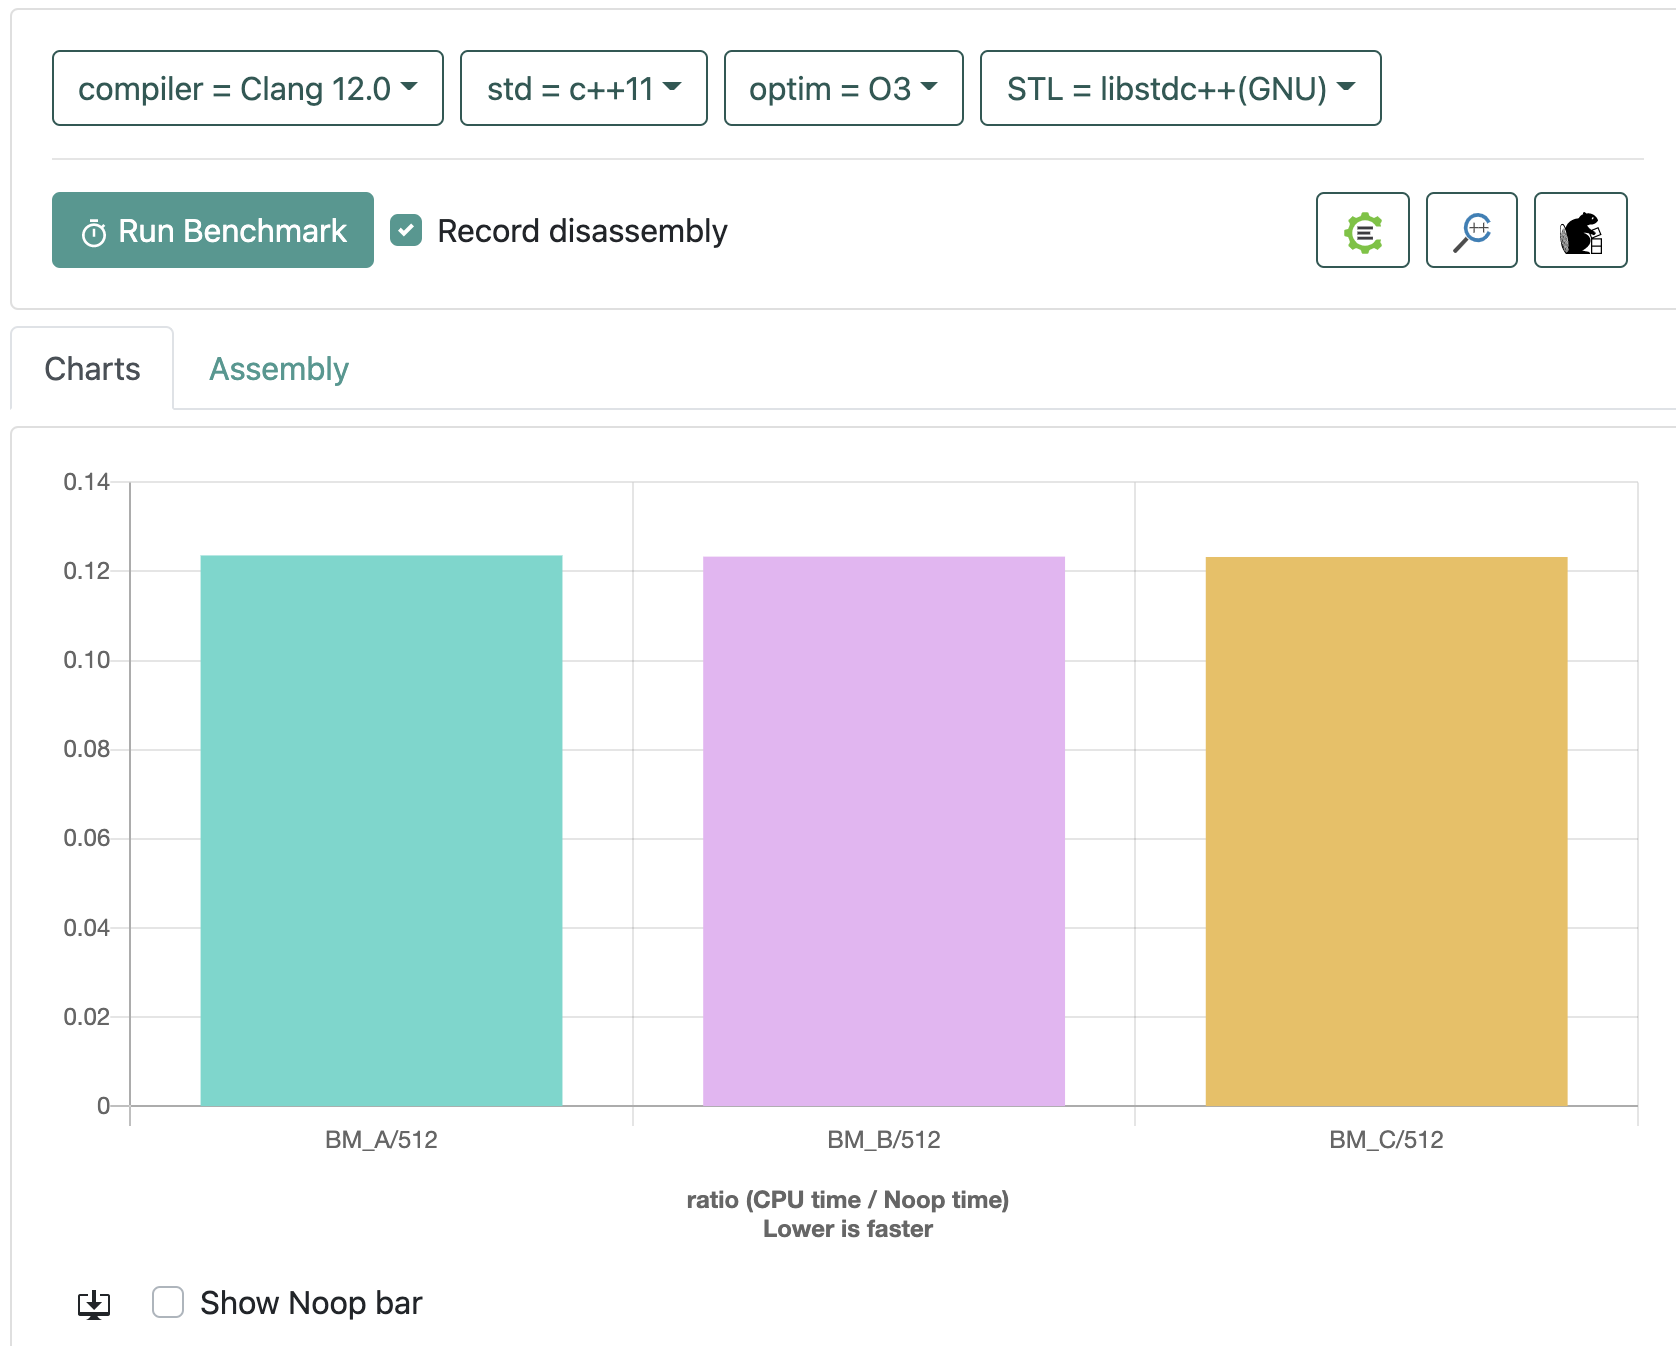Click the 0.06 y-axis value
The width and height of the screenshot is (1676, 1346).
tap(87, 838)
